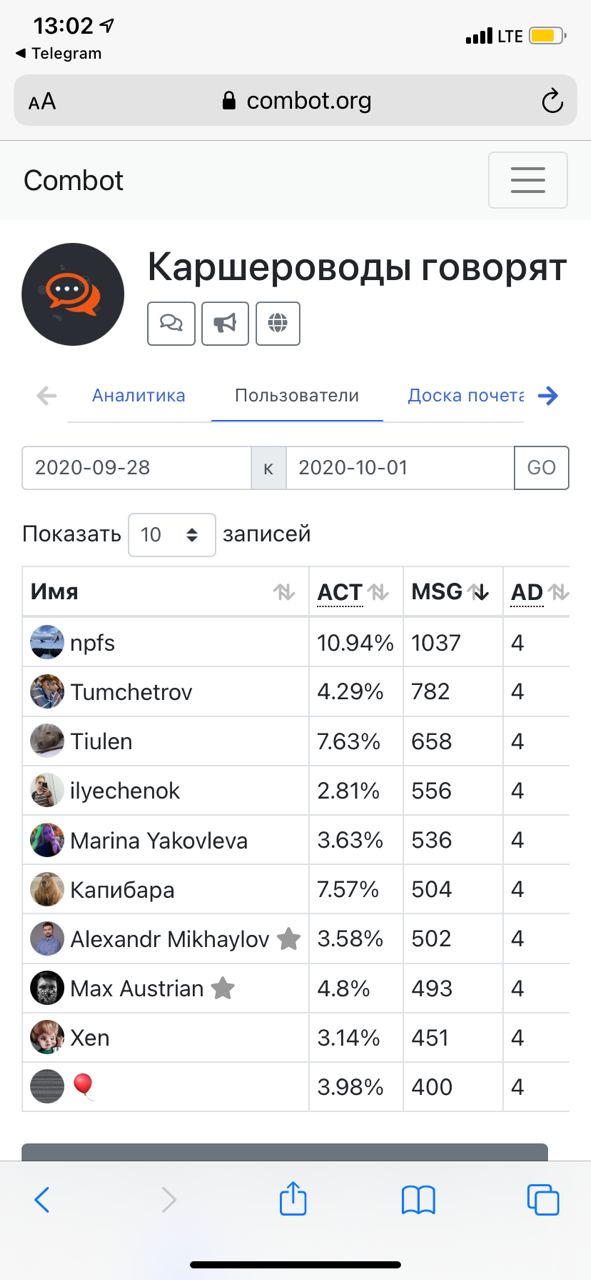Tap the Safari reload page icon

551,101
